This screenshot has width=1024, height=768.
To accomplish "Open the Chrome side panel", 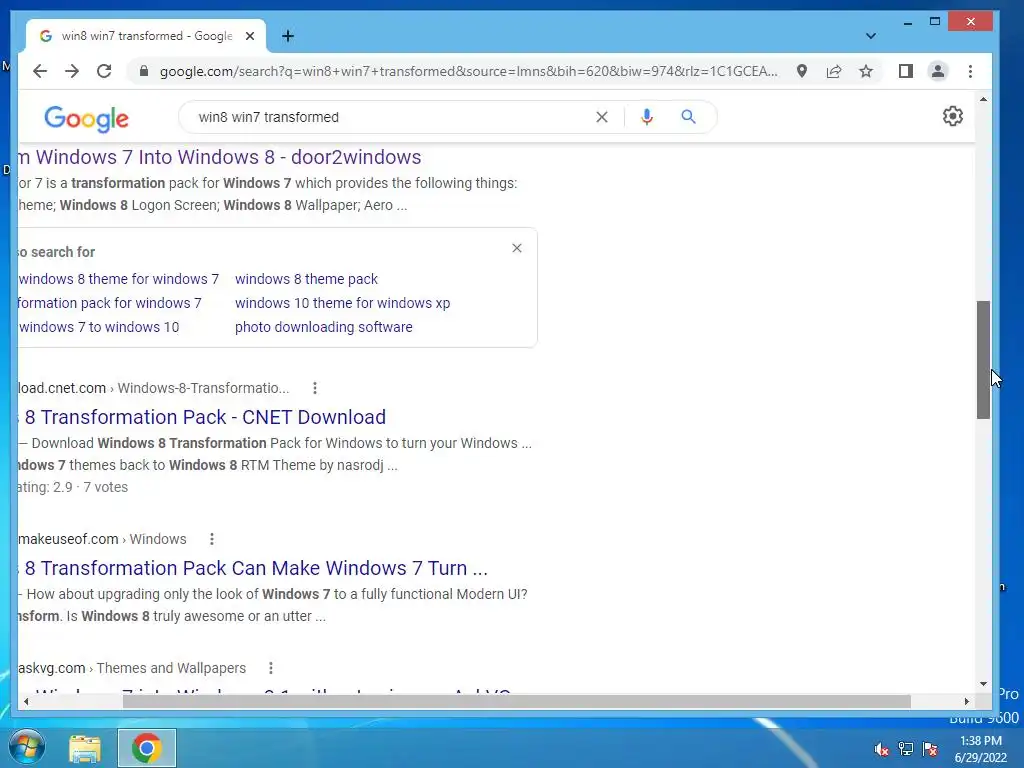I will pos(906,71).
